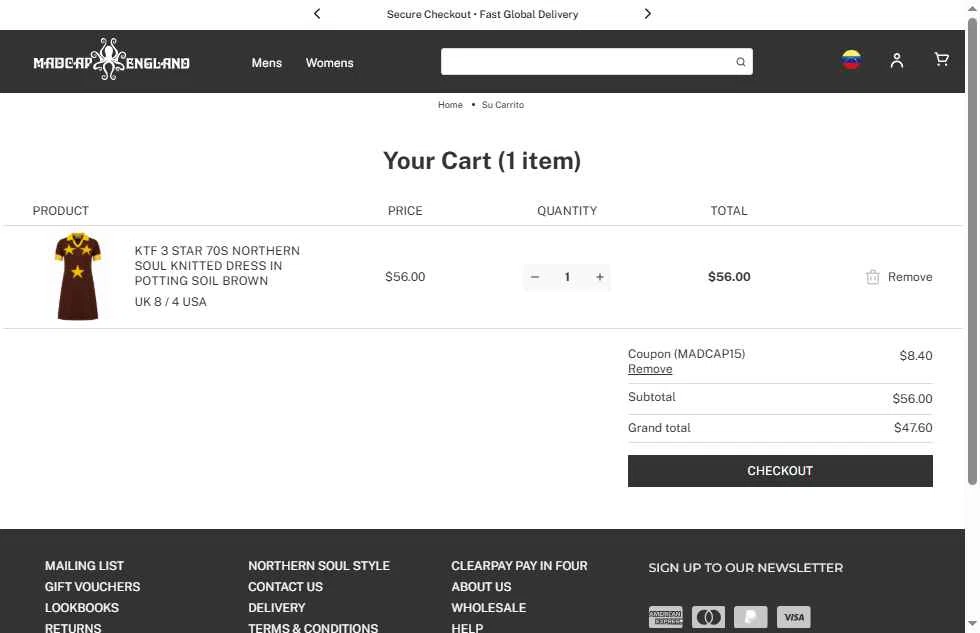This screenshot has width=980, height=633.
Task: Click the Madcap England octopus logo
Action: [x=111, y=59]
